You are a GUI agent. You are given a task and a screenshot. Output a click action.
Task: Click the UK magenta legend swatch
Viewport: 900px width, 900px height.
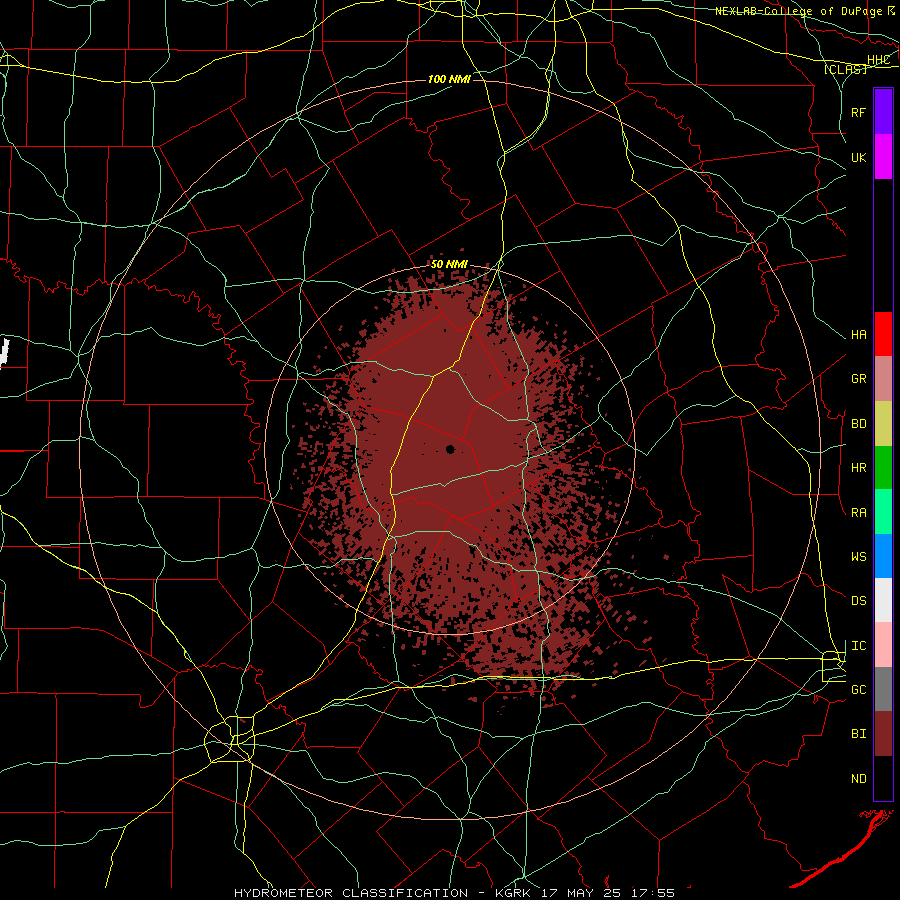click(883, 157)
